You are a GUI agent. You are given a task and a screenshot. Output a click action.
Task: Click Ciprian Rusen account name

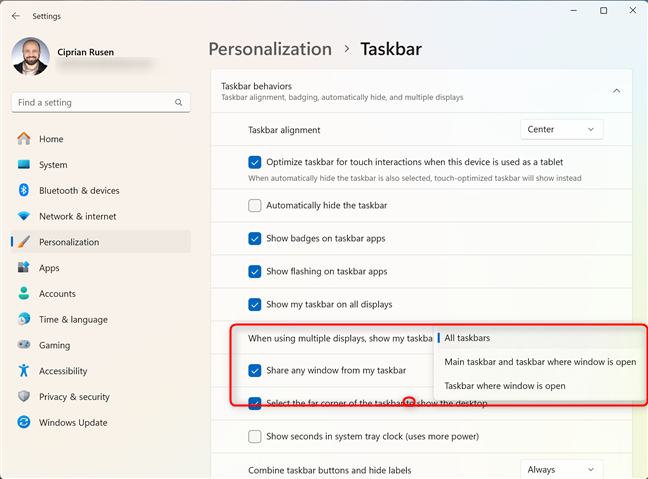click(86, 52)
